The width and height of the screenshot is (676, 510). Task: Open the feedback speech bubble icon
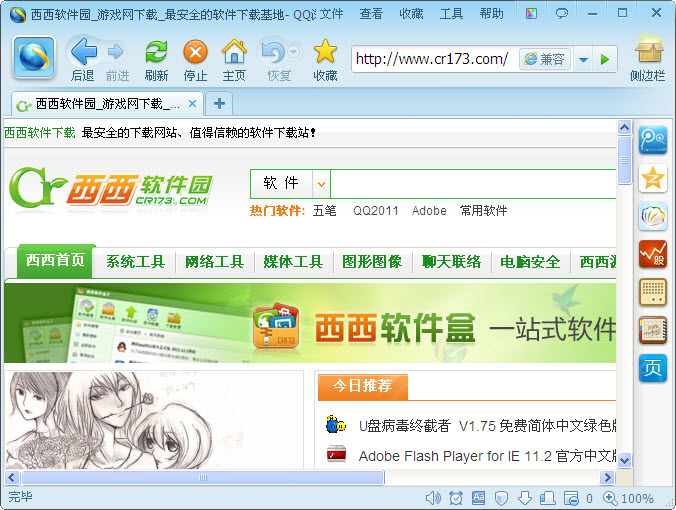561,13
